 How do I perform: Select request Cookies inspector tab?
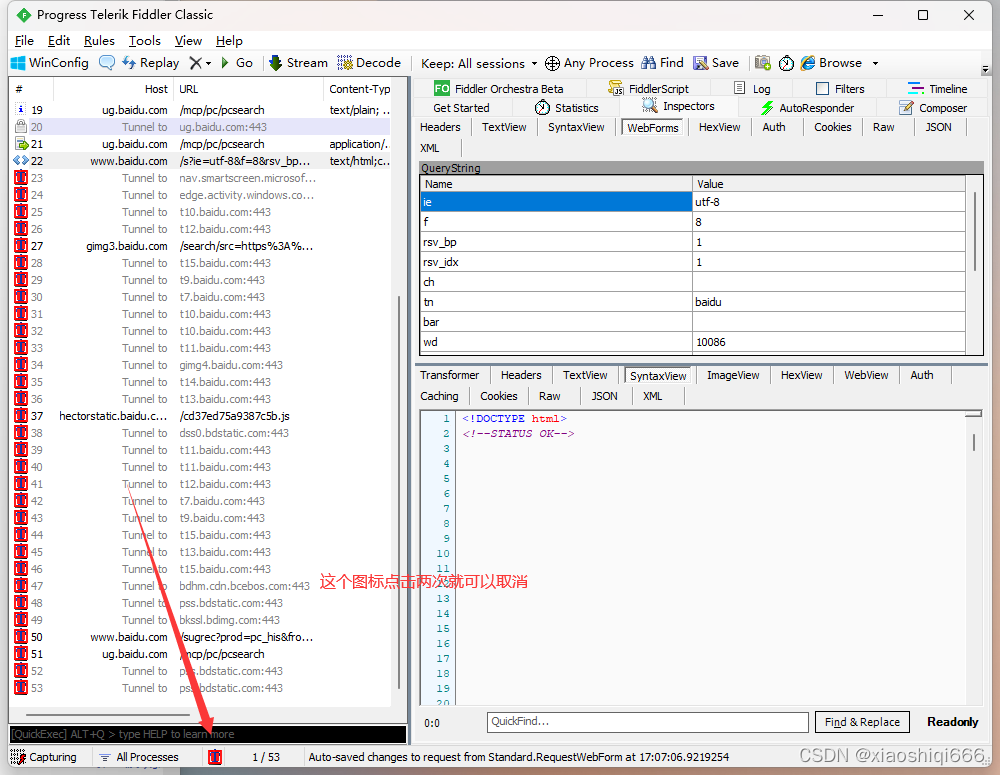coord(832,127)
